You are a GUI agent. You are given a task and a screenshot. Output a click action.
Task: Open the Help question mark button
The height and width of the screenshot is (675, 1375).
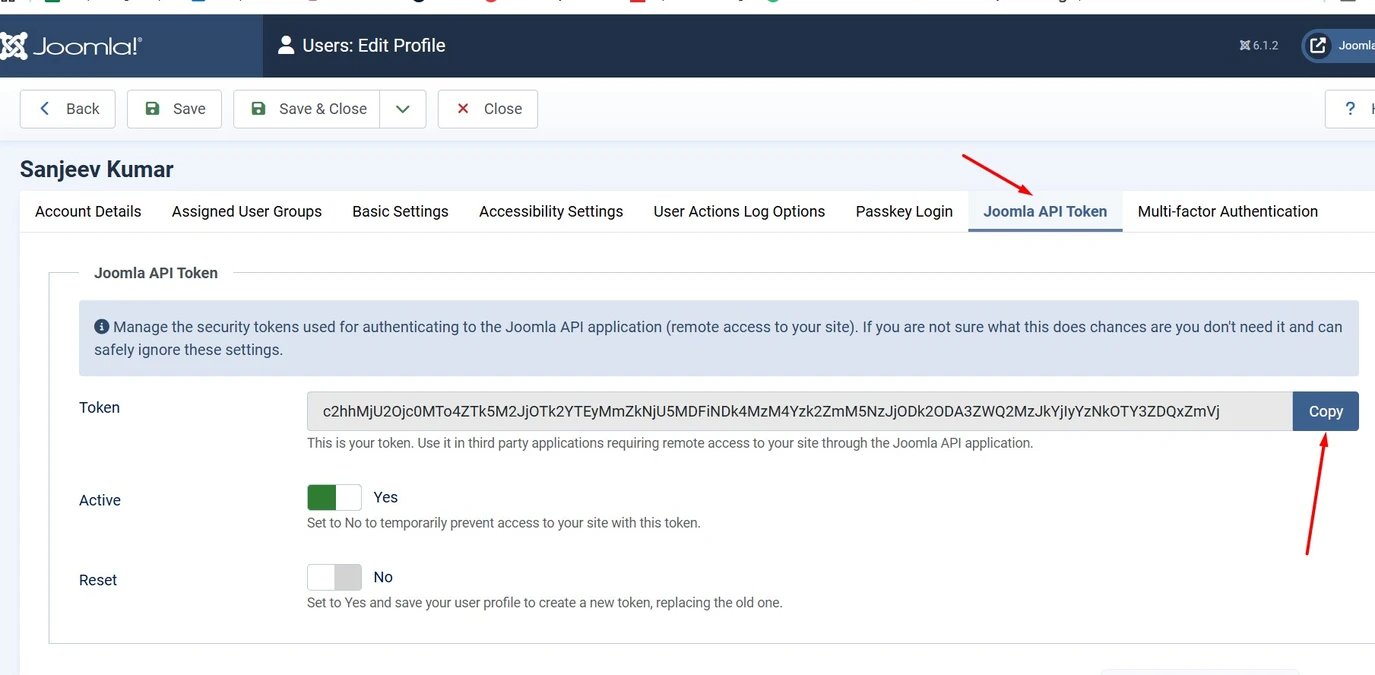[1350, 109]
